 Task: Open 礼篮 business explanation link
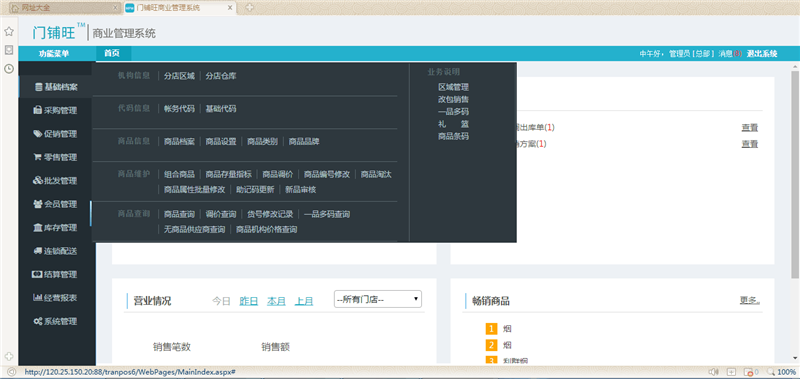coord(453,124)
